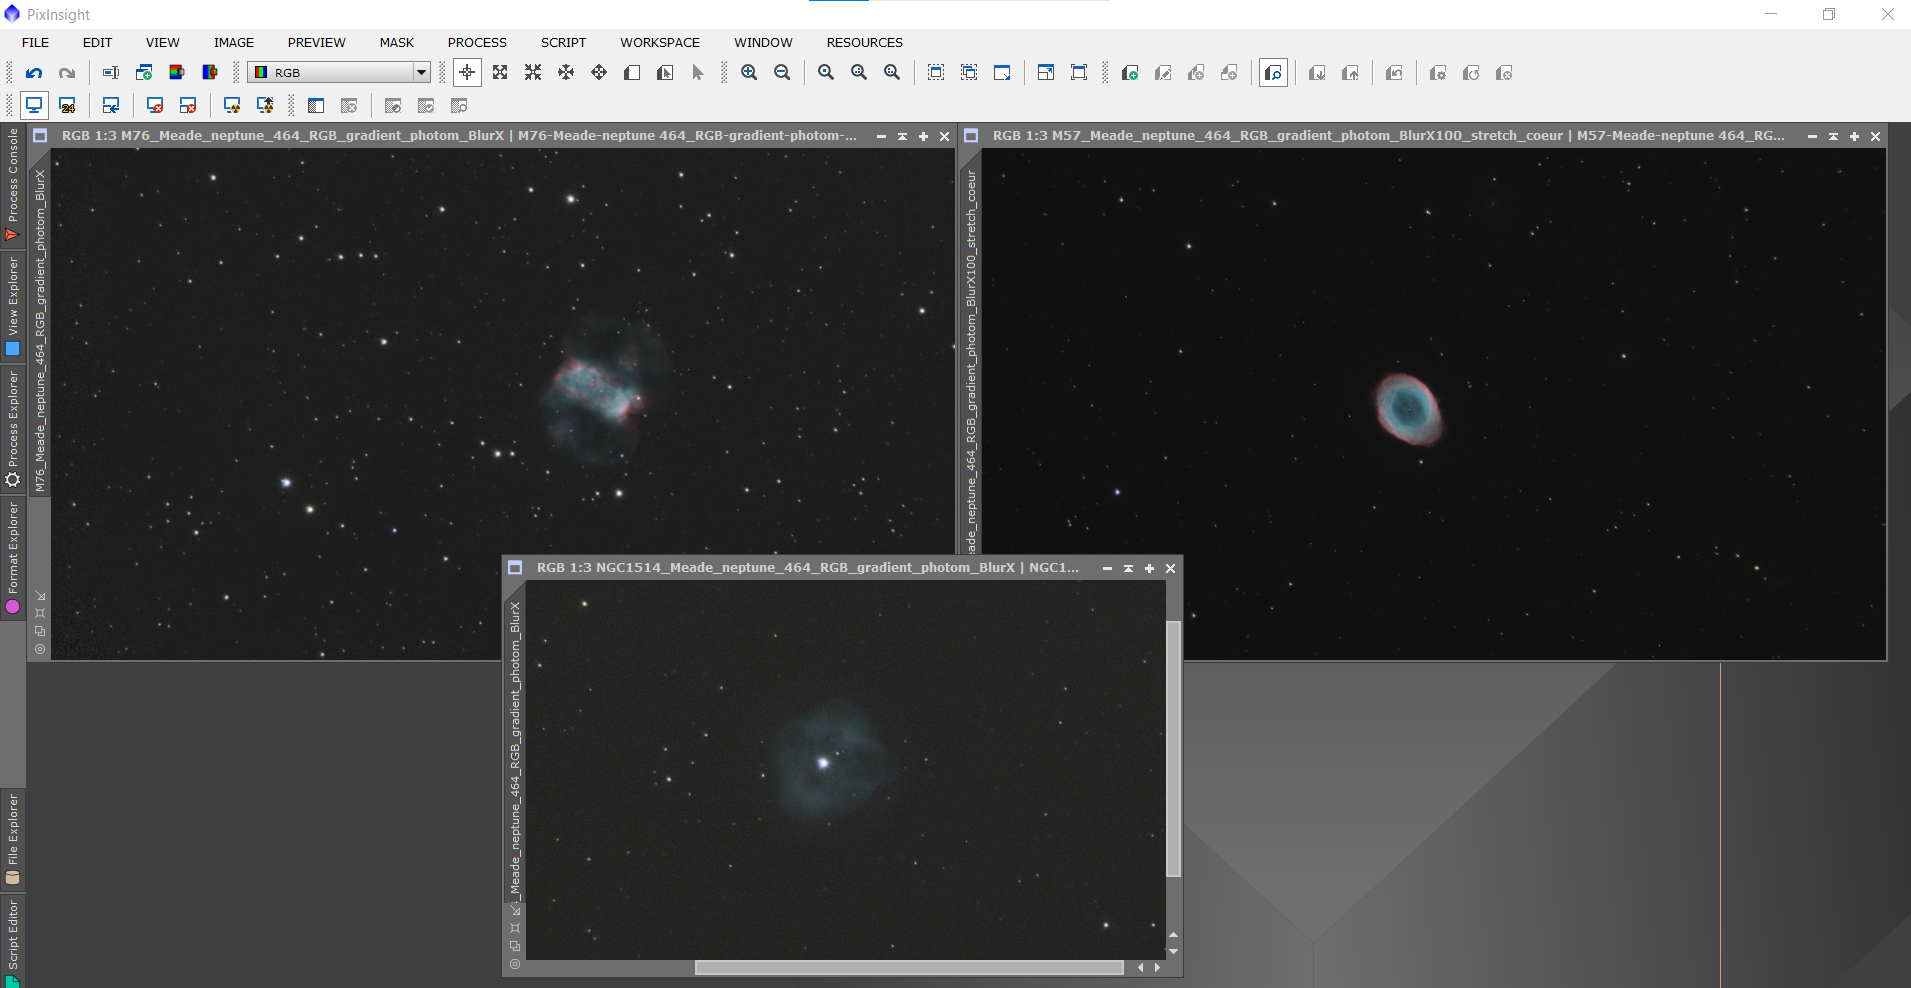
Task: Select the Zoom In magnifier icon
Action: (x=749, y=73)
